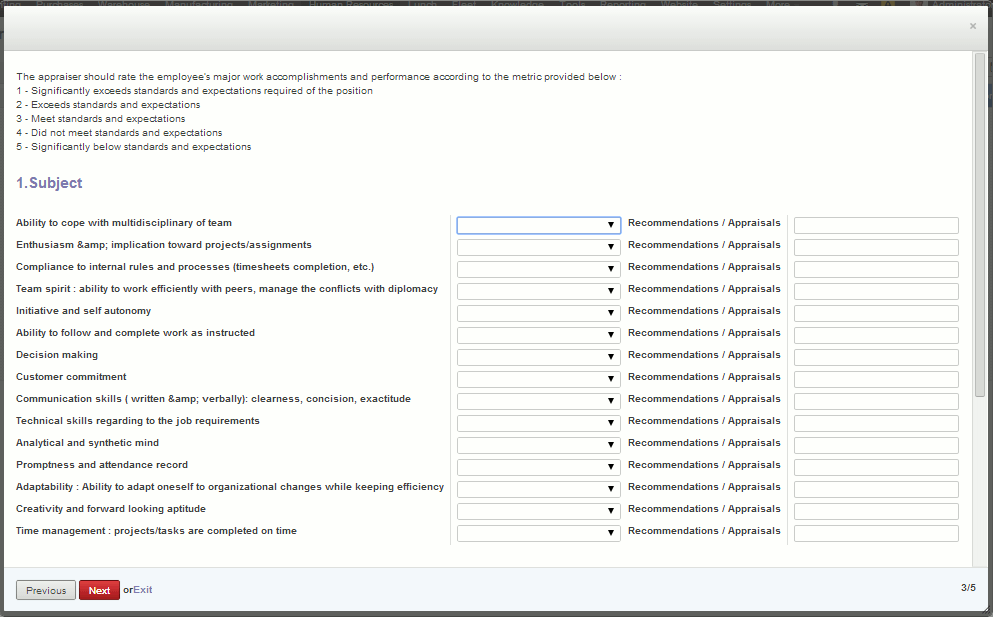Expand the Enthusiasm rating dropdown
Image resolution: width=993 pixels, height=617 pixels.
538,247
